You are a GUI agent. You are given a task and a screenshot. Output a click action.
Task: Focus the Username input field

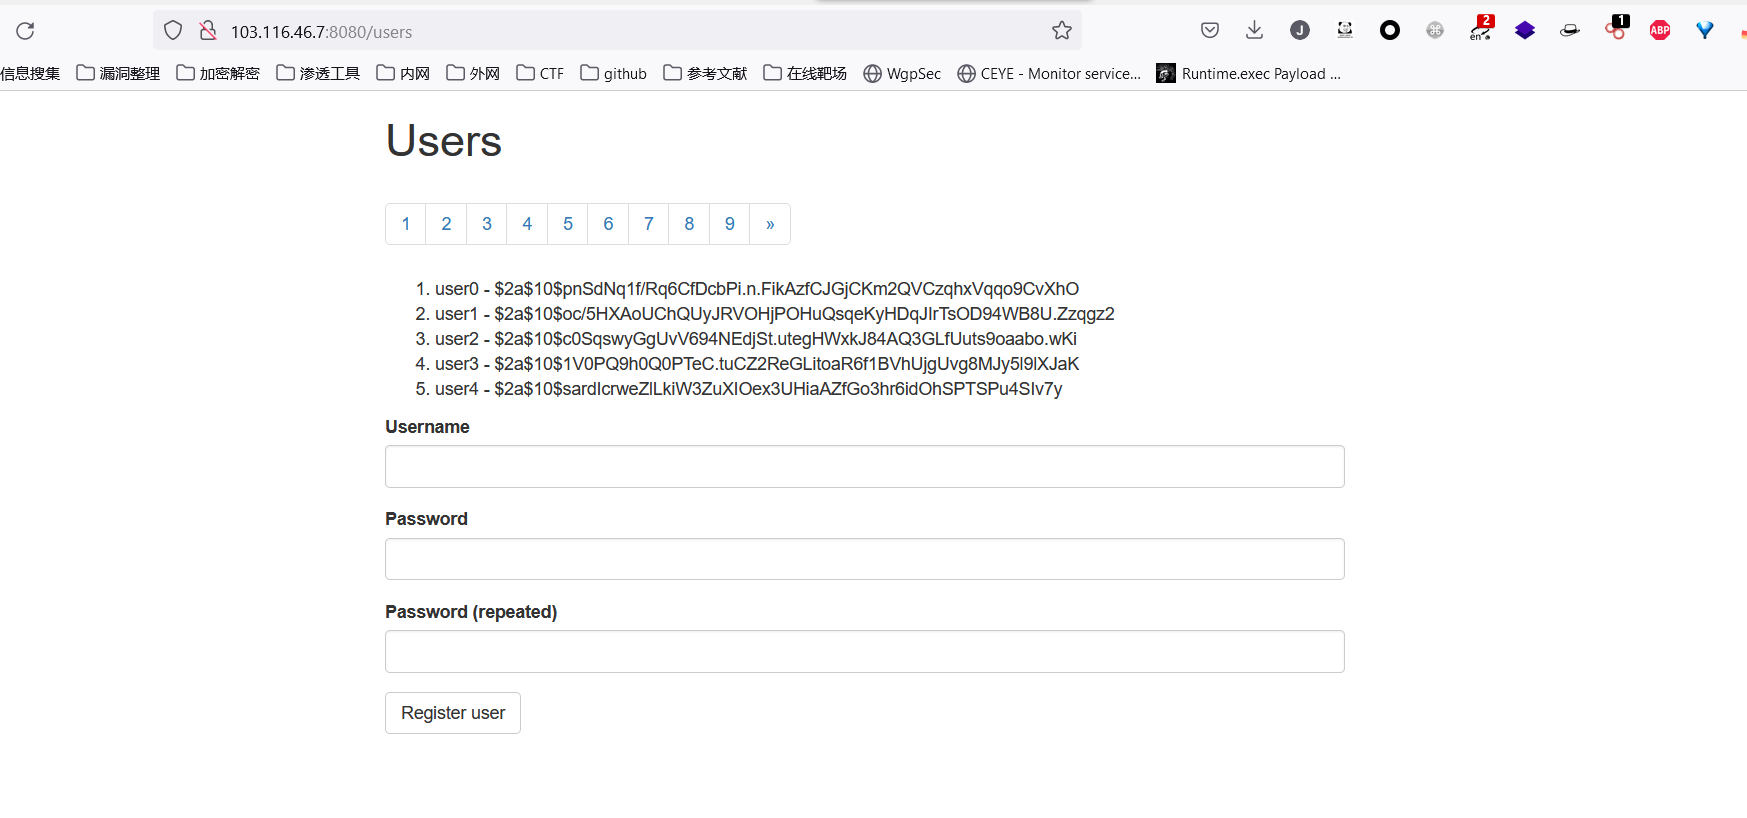coord(864,467)
